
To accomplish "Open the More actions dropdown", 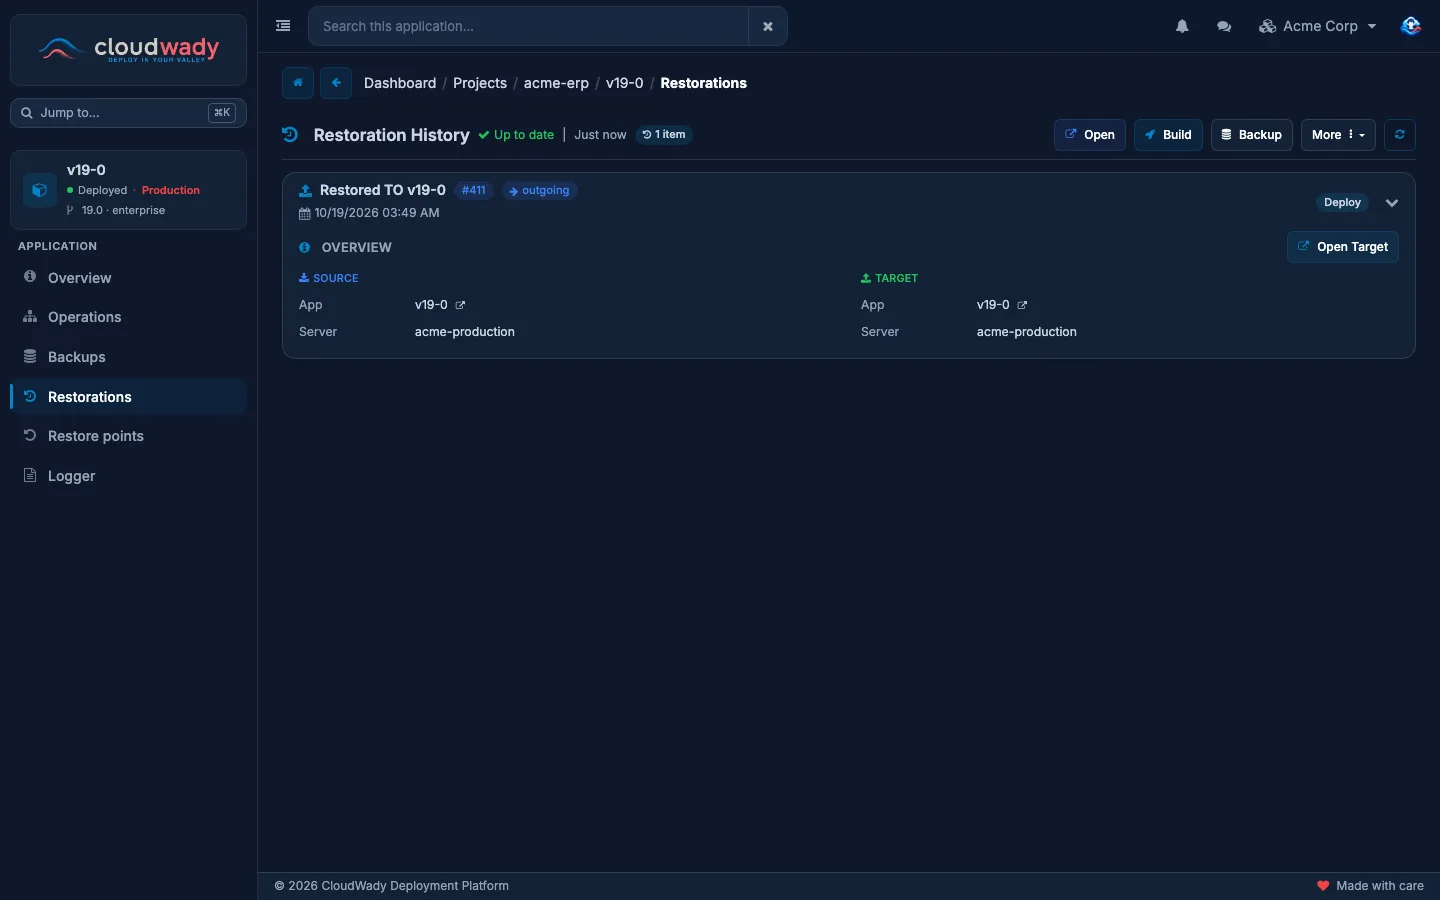I will (x=1338, y=135).
